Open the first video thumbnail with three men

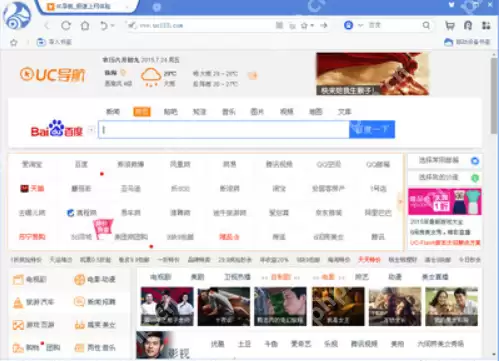click(x=167, y=306)
